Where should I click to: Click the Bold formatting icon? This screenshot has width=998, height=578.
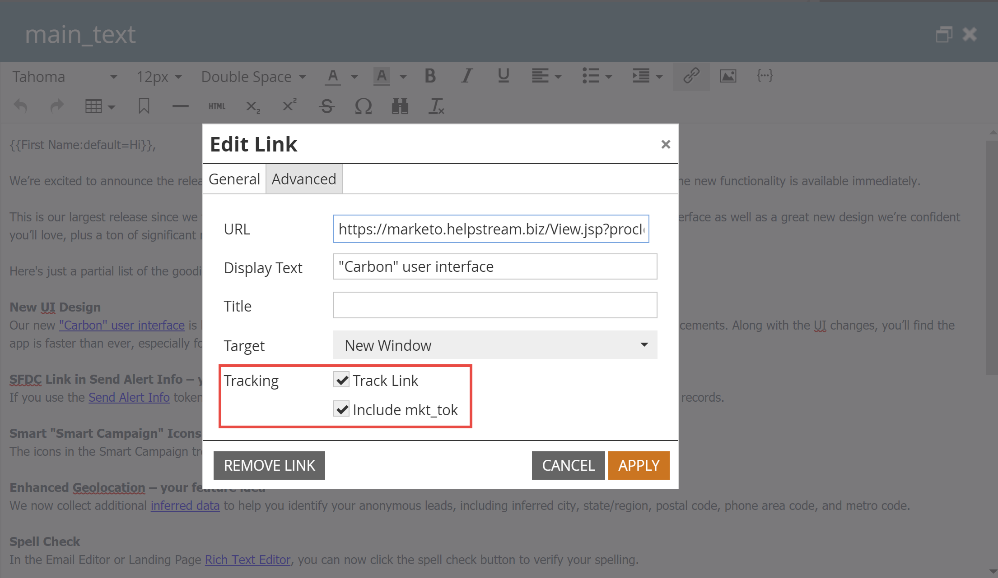click(x=430, y=76)
